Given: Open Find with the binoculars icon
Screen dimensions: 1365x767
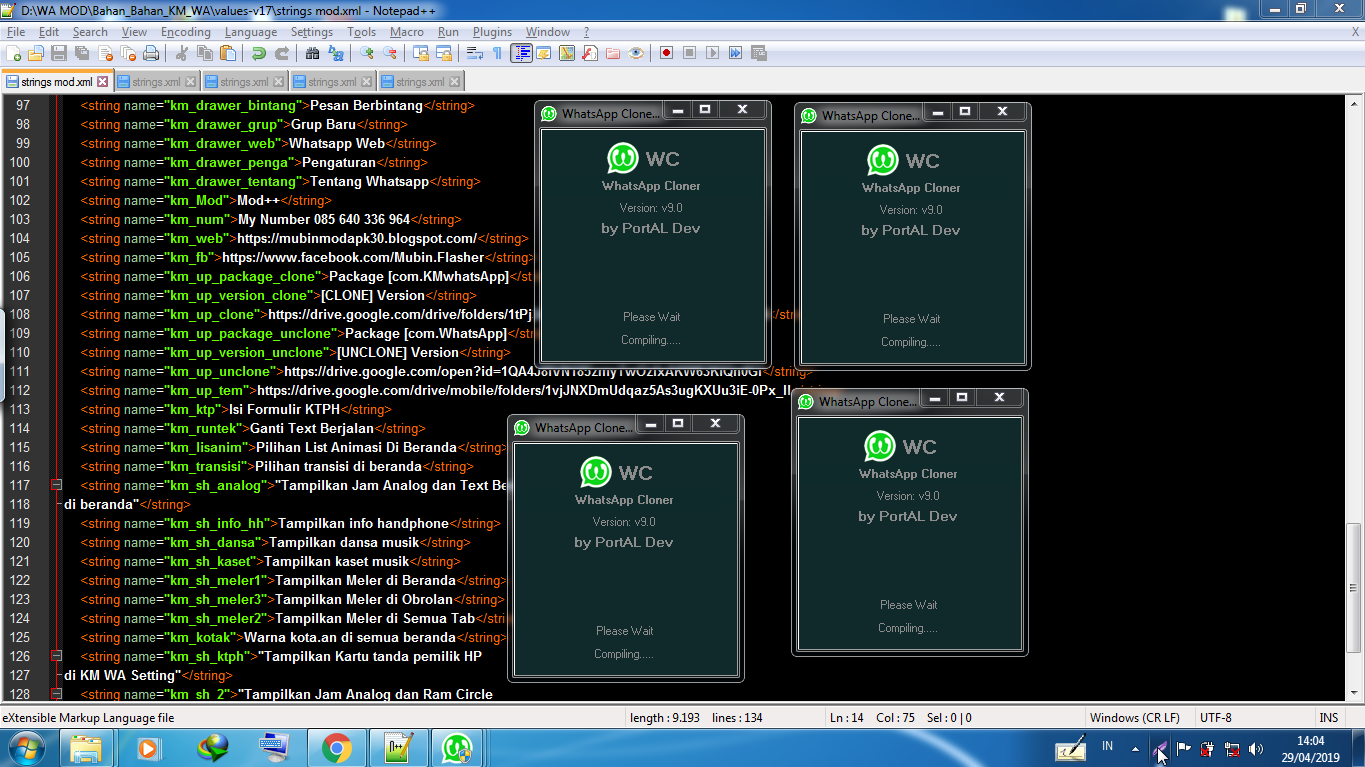Looking at the screenshot, I should pos(313,53).
